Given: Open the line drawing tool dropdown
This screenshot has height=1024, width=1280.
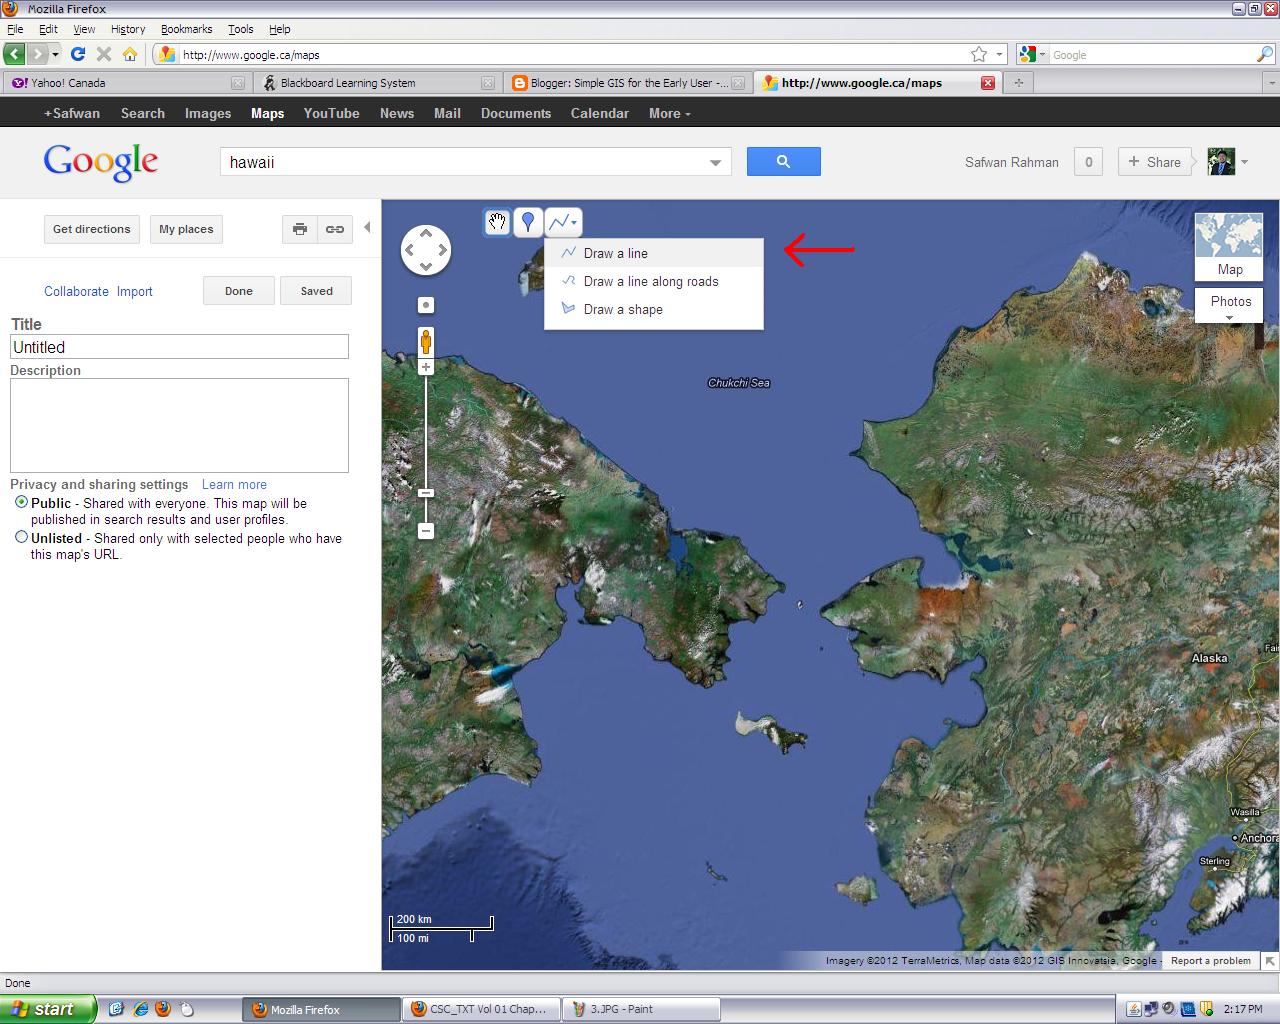Looking at the screenshot, I should [572, 222].
